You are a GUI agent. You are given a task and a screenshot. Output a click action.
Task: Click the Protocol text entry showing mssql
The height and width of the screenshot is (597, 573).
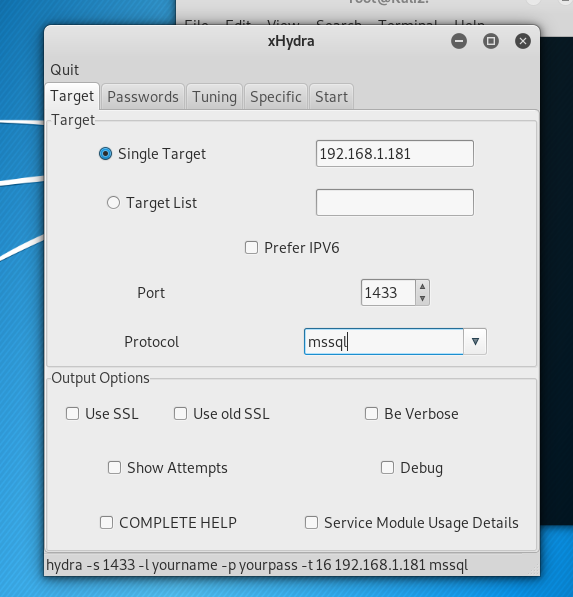point(383,342)
